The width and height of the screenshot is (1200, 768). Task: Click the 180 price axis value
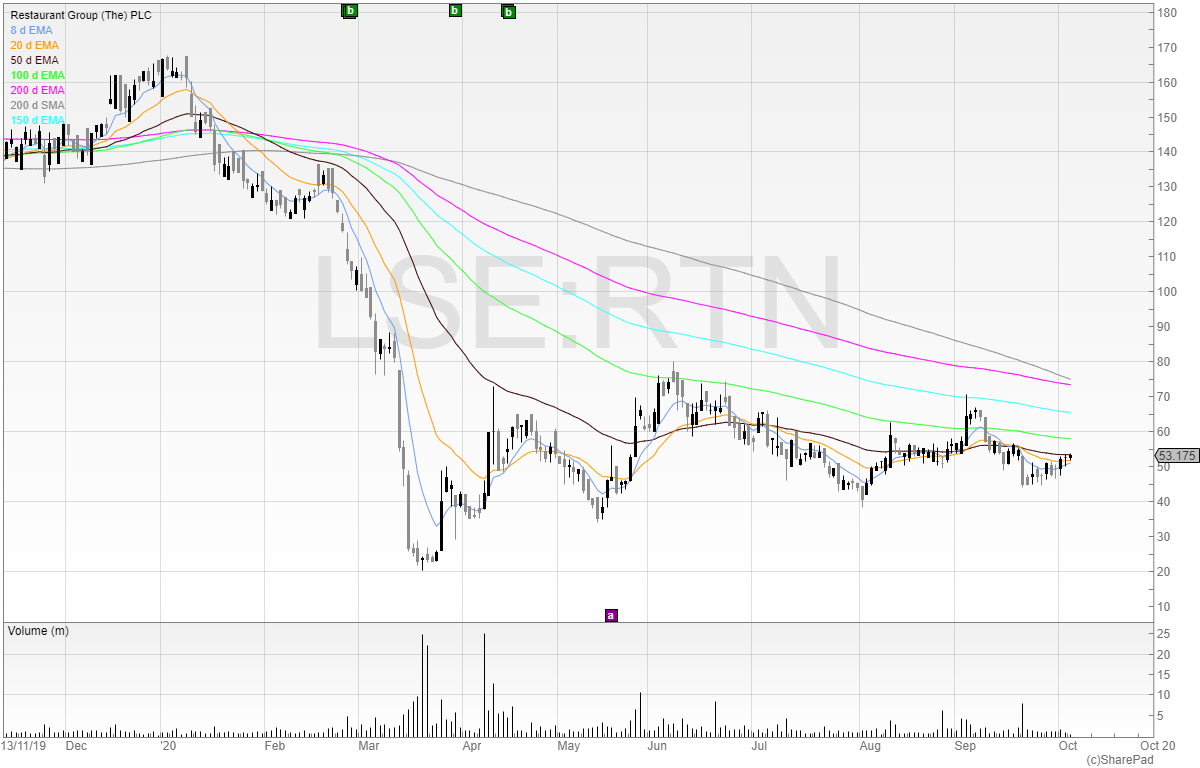1167,12
